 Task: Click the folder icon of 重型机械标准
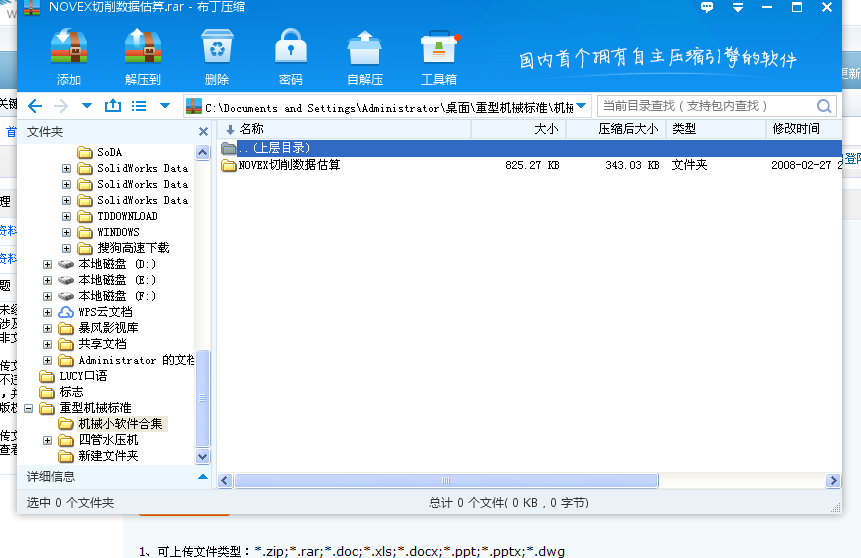(x=47, y=408)
